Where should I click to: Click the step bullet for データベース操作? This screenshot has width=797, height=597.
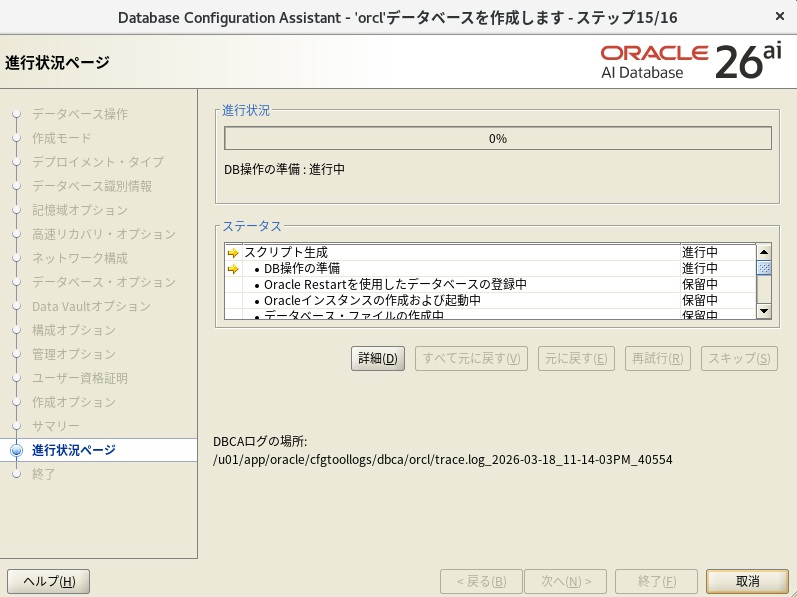click(x=17, y=114)
